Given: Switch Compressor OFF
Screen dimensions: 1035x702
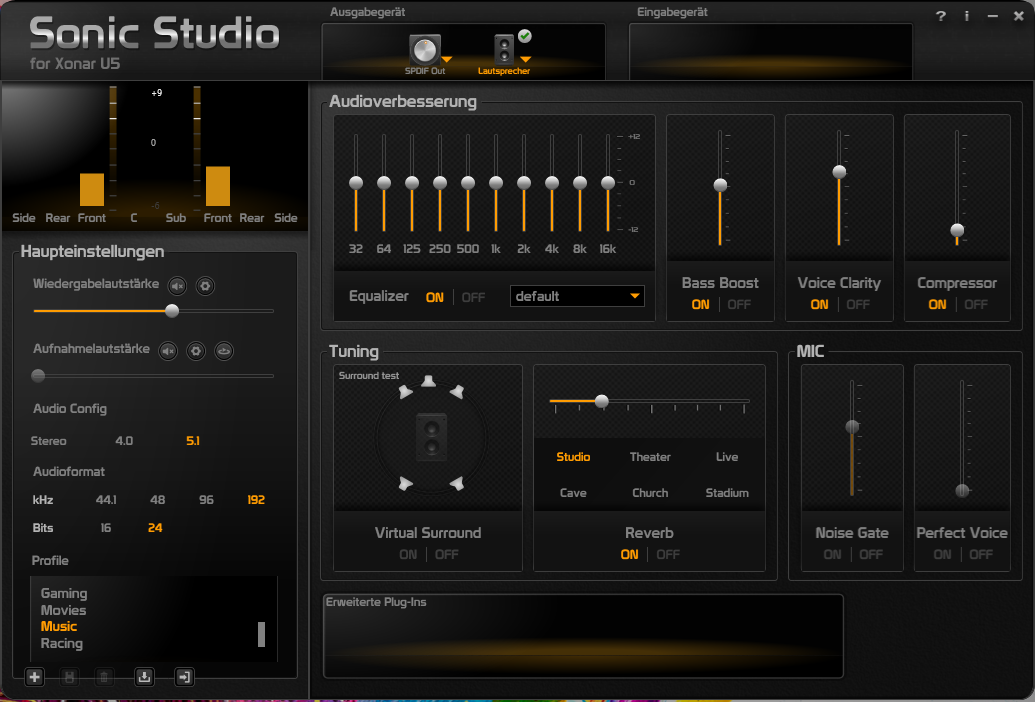Looking at the screenshot, I should [x=976, y=305].
